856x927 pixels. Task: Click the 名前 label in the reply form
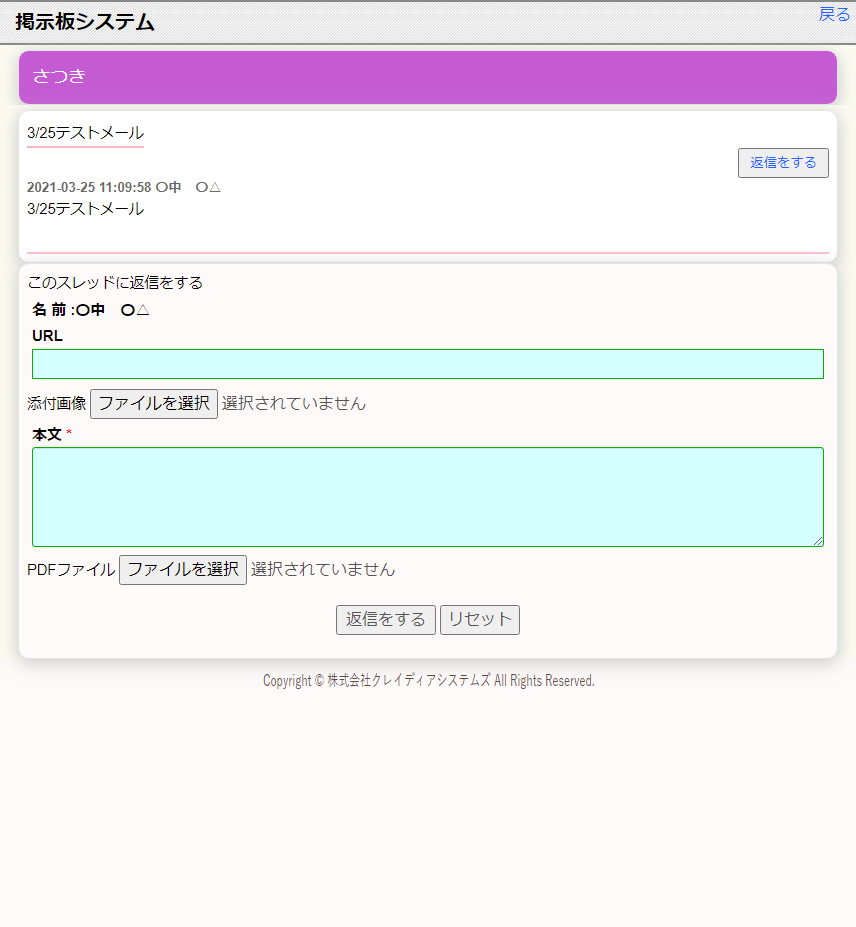(52, 310)
